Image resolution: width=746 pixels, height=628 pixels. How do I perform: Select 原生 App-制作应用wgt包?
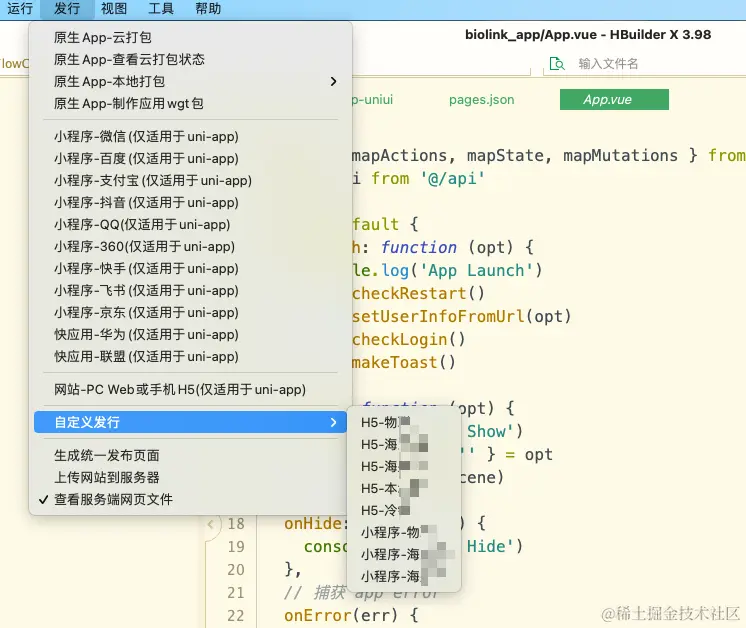[190, 103]
